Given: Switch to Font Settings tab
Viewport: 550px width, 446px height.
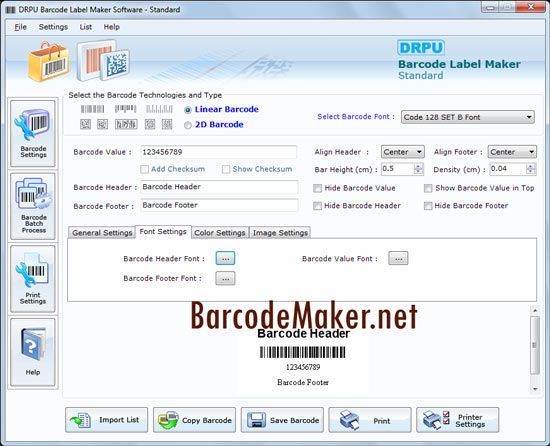Looking at the screenshot, I should coord(163,232).
